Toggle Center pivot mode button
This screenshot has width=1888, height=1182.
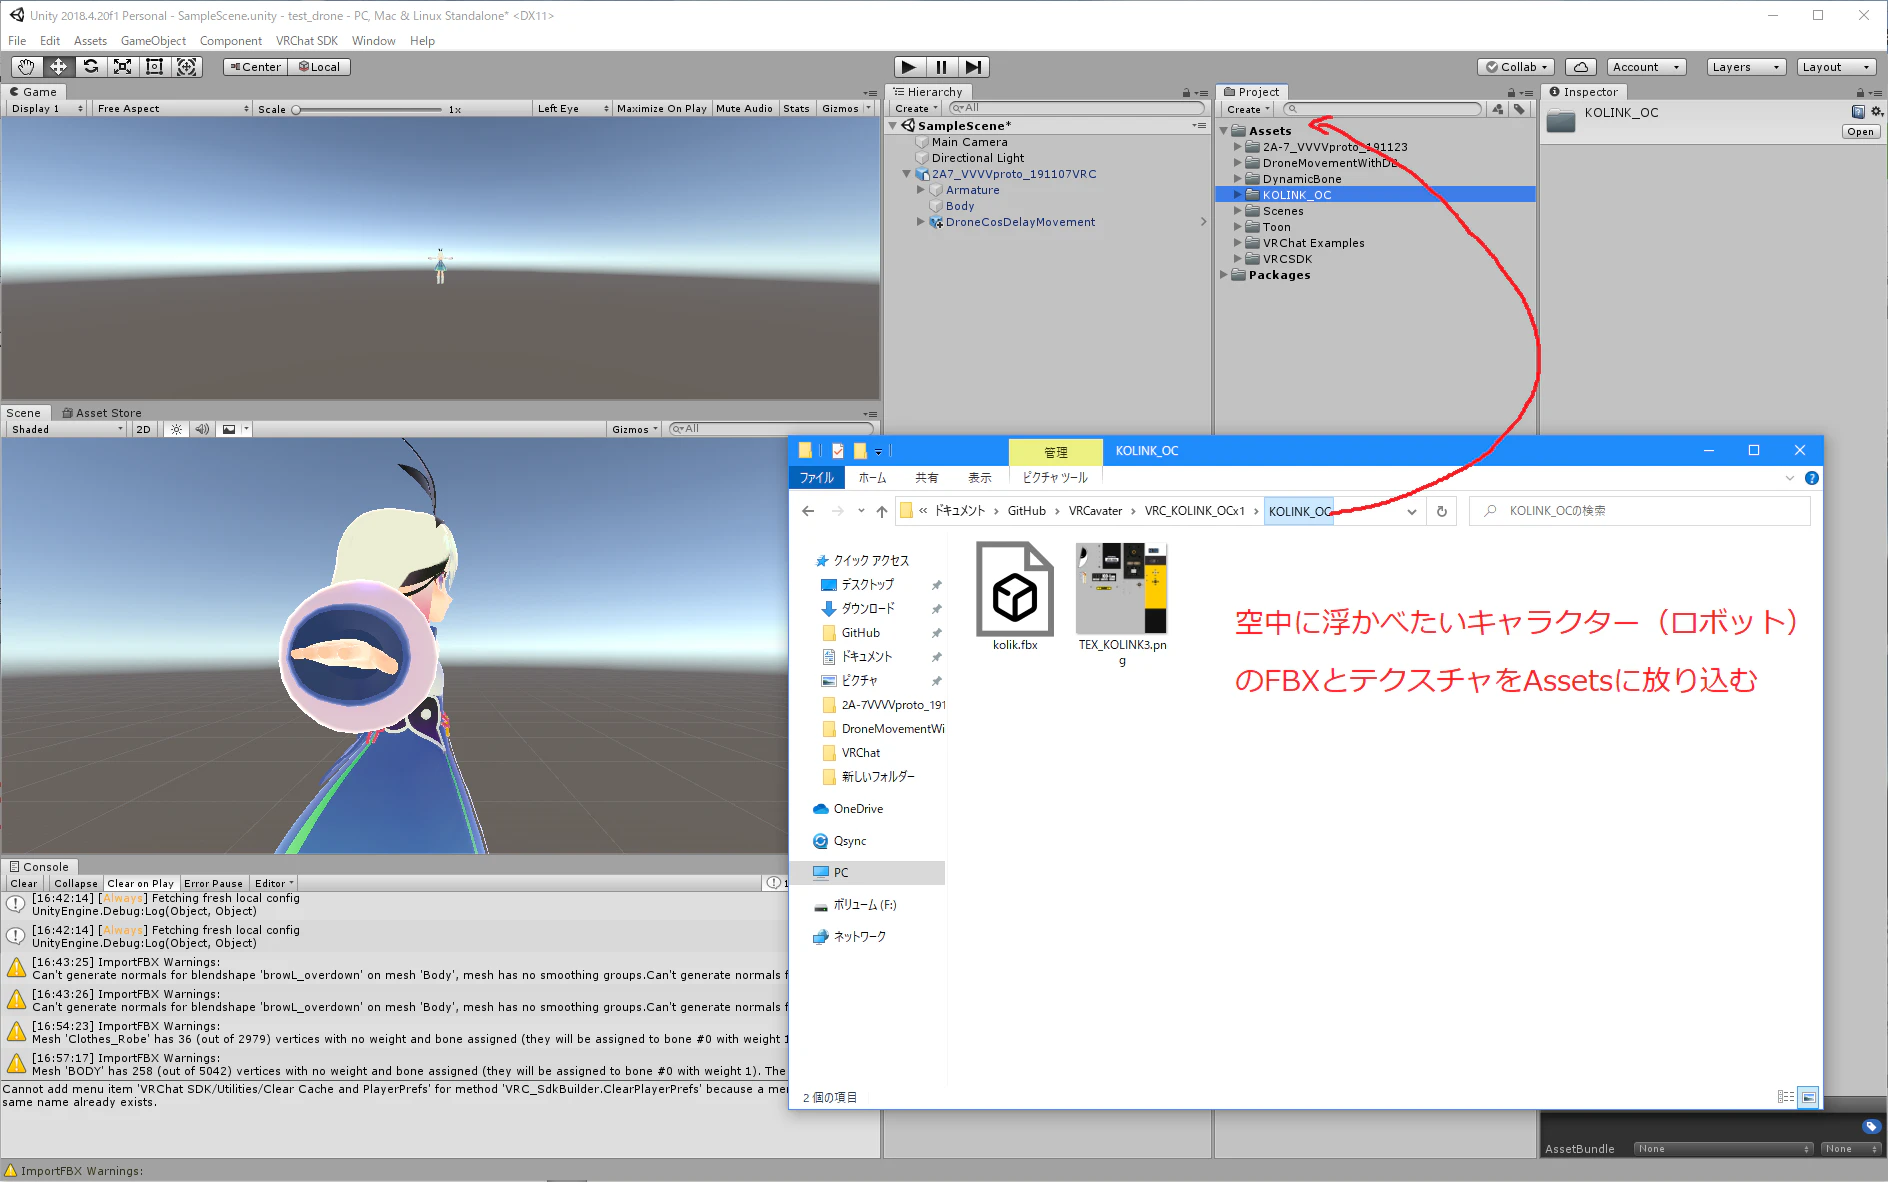click(255, 67)
